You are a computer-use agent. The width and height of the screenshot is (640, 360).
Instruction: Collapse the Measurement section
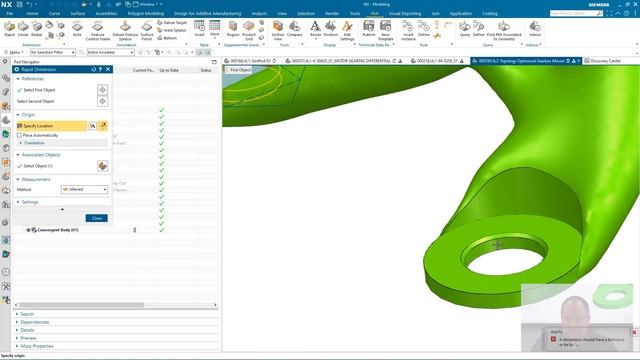[x=18, y=180]
